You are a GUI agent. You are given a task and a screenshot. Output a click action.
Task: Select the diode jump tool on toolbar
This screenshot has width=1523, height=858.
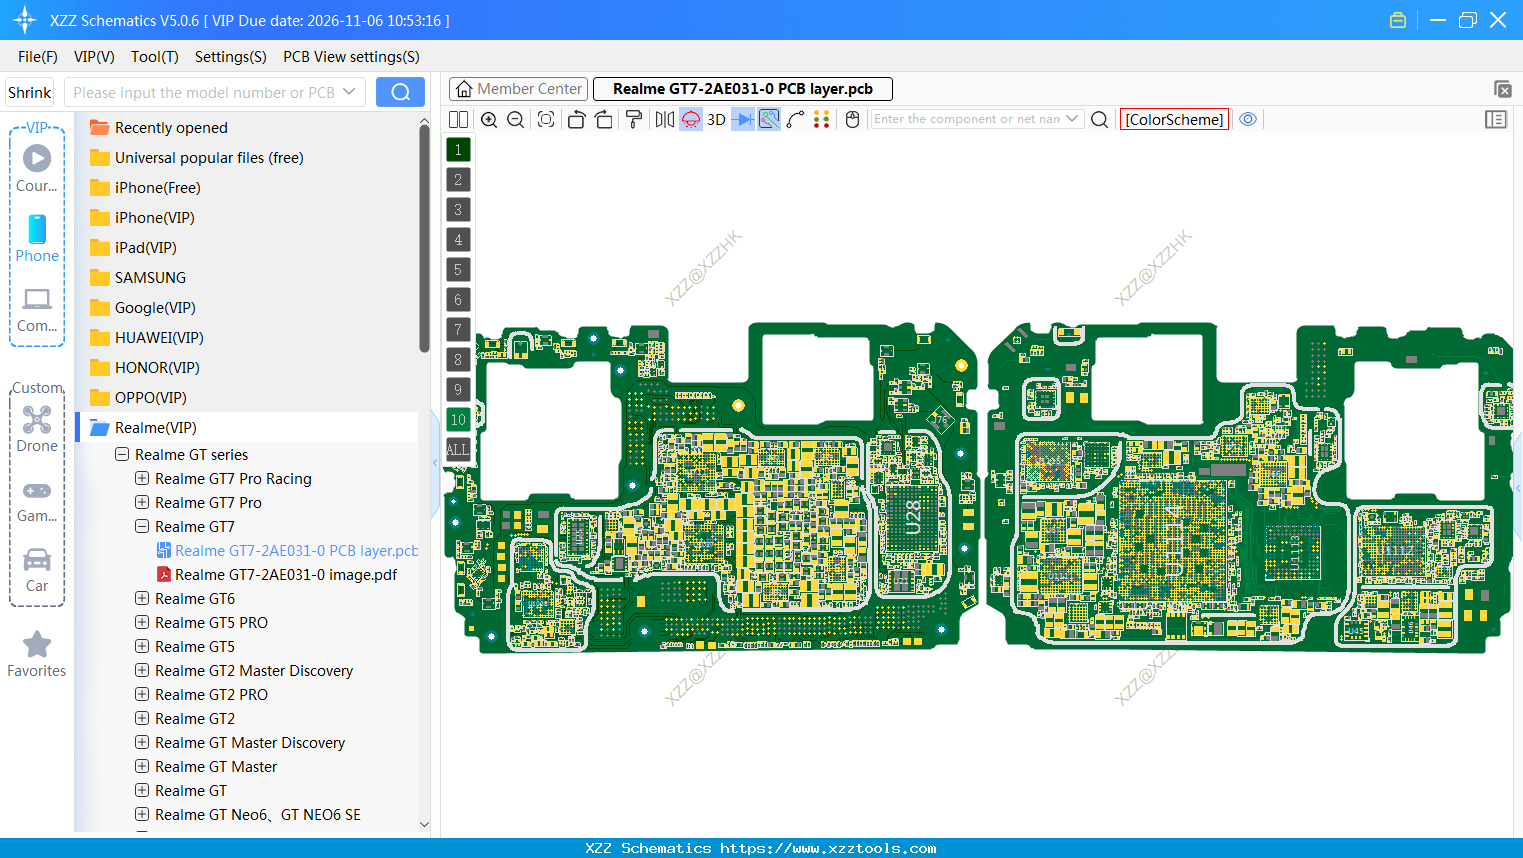(741, 119)
